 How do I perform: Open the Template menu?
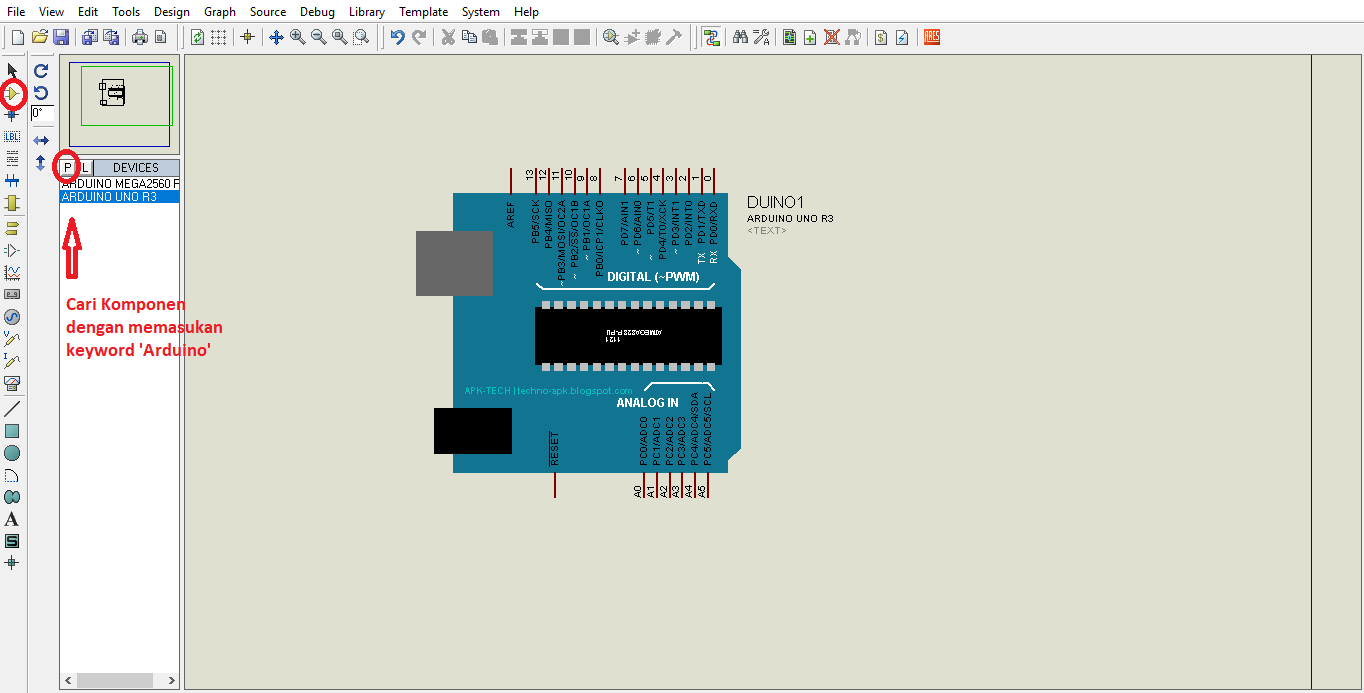(x=423, y=12)
